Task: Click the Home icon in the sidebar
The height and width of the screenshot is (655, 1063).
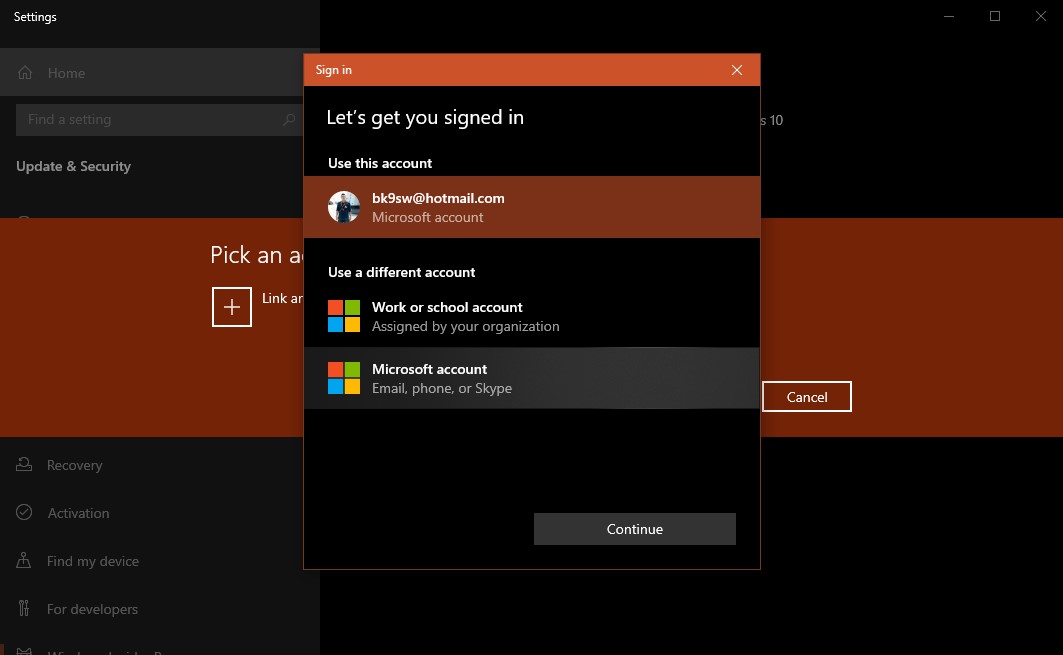Action: click(25, 73)
